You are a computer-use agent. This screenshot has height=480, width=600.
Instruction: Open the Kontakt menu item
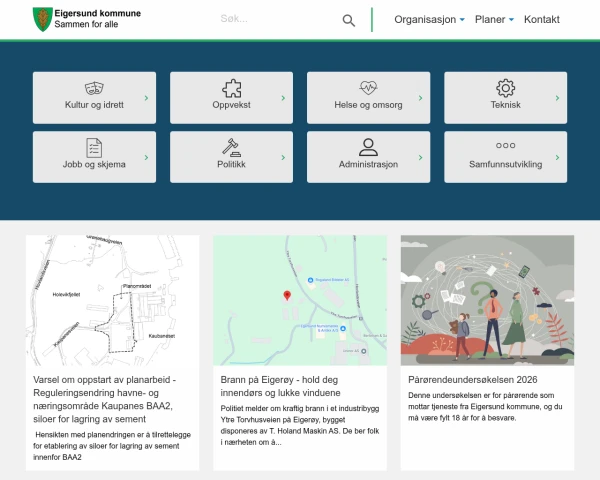tap(541, 20)
